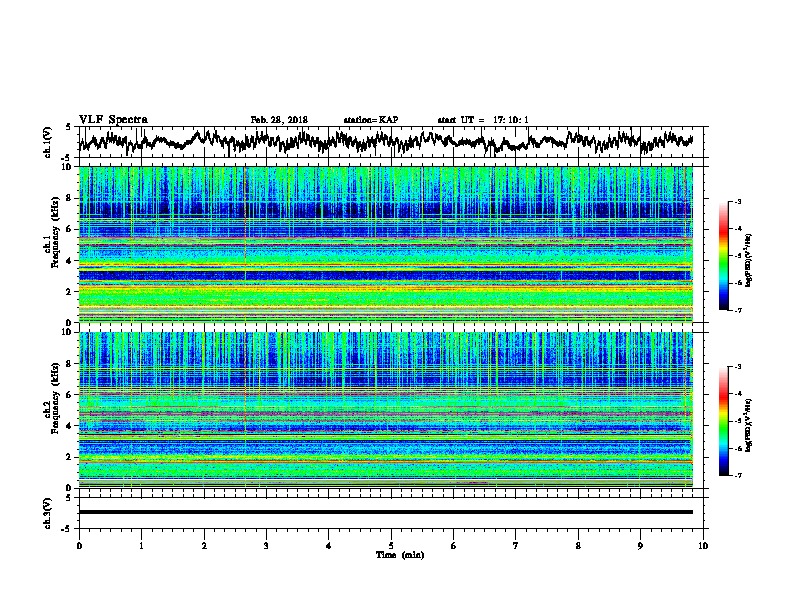This screenshot has width=792, height=612.
Task: Click the "10" kHz tick on ch.1 frequency axis
Action: (68, 167)
